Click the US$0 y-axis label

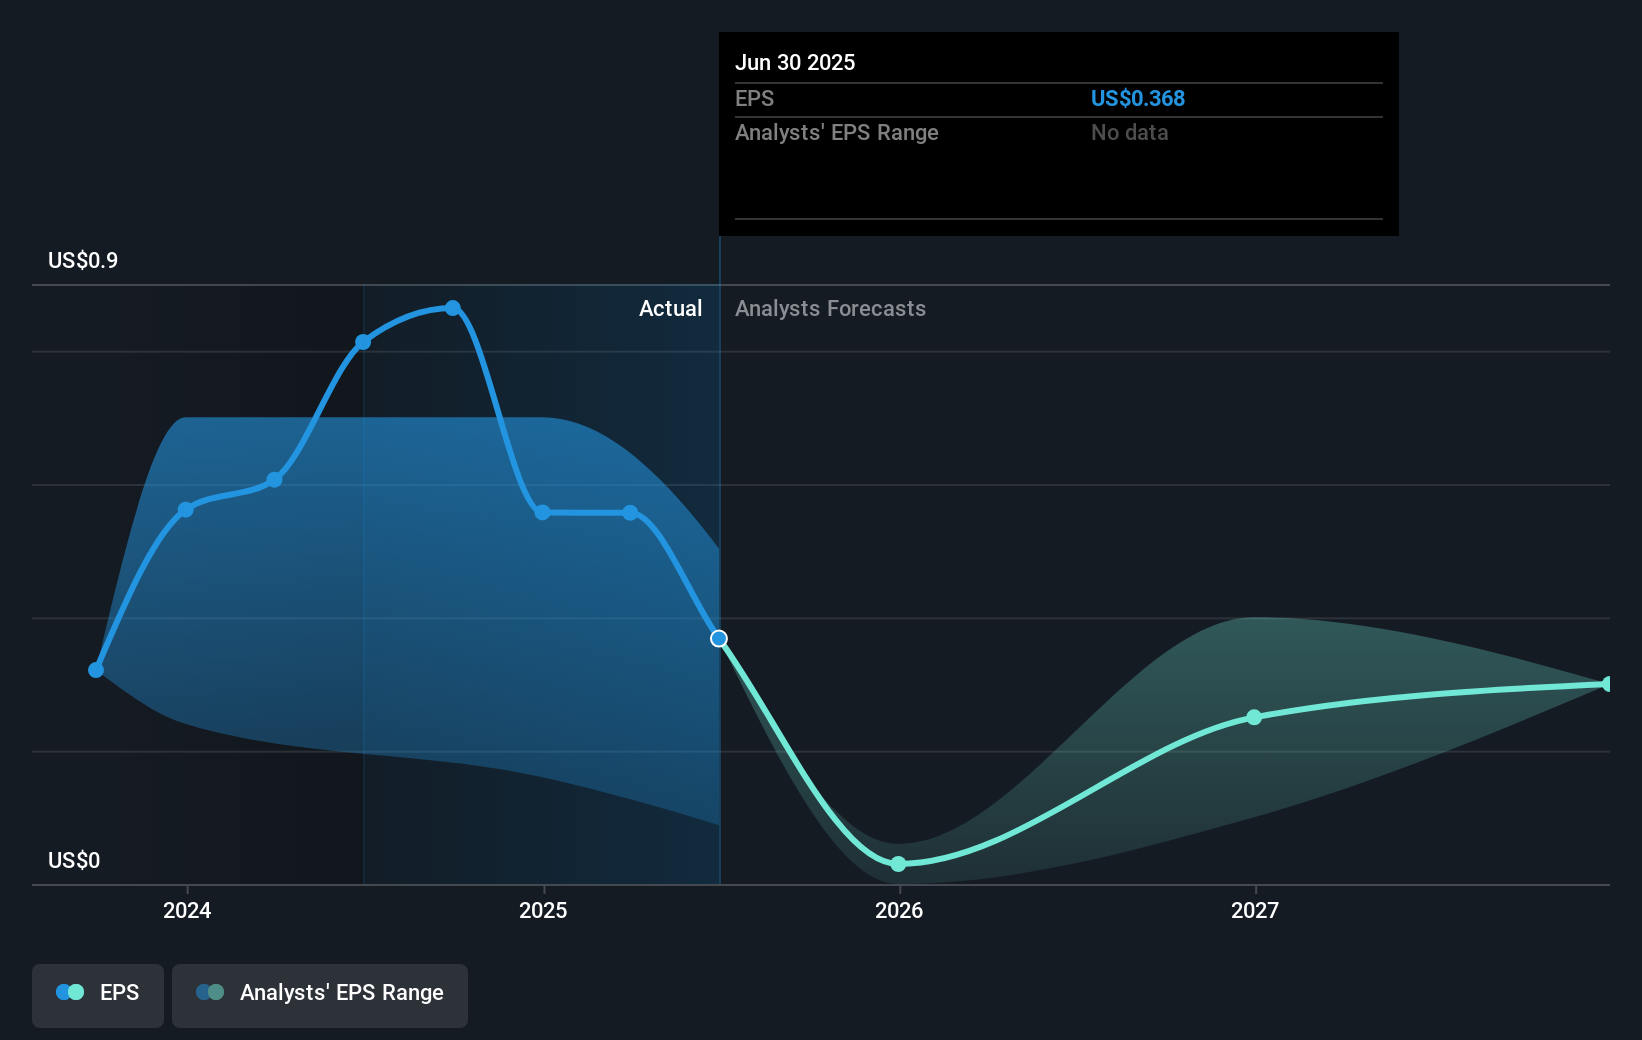coord(74,860)
